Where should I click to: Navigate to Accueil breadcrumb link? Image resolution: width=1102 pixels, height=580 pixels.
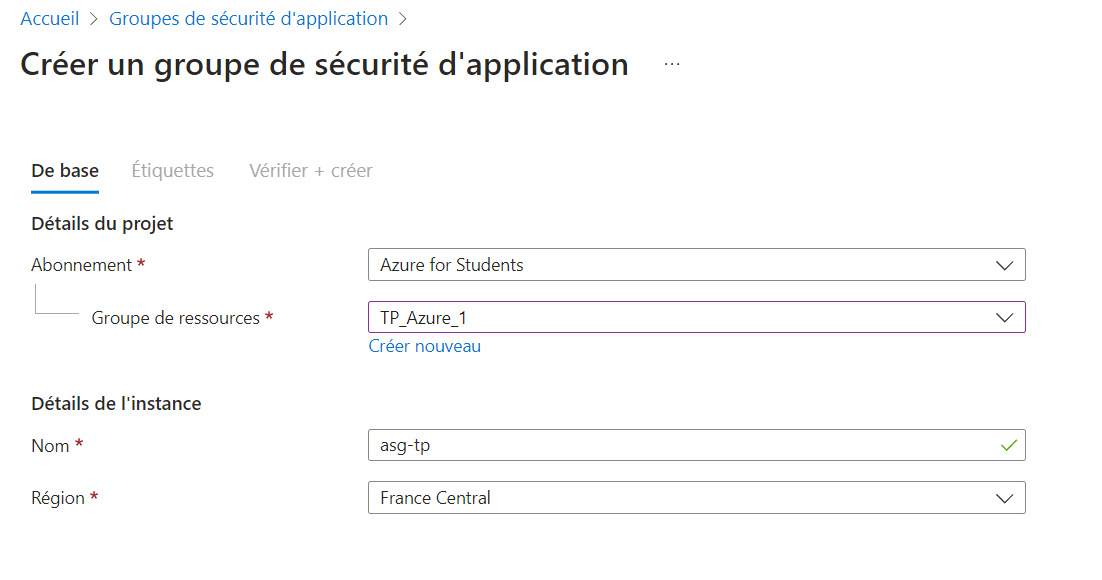click(x=50, y=19)
